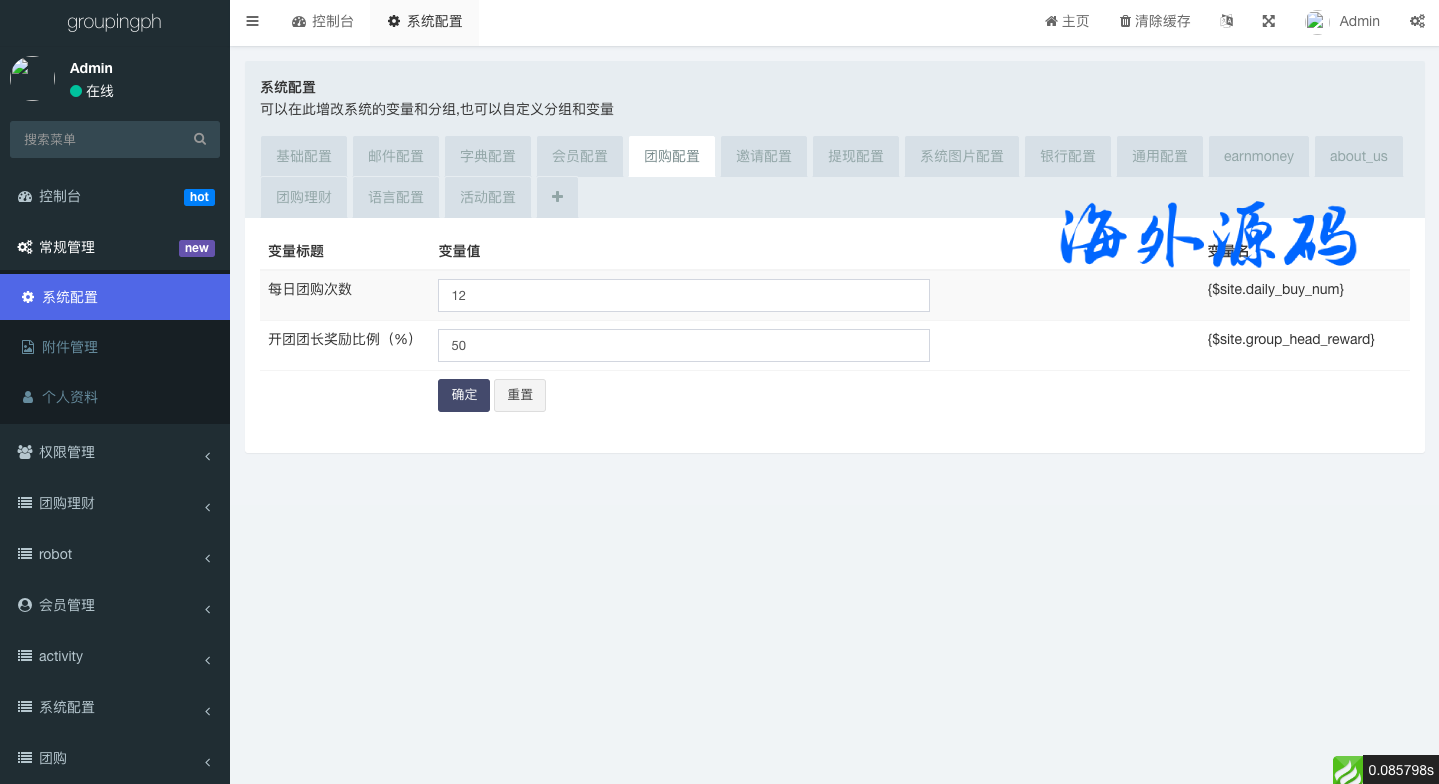Toggle the hamburger sidebar menu icon
Image resolution: width=1439 pixels, height=784 pixels.
pyautogui.click(x=252, y=21)
